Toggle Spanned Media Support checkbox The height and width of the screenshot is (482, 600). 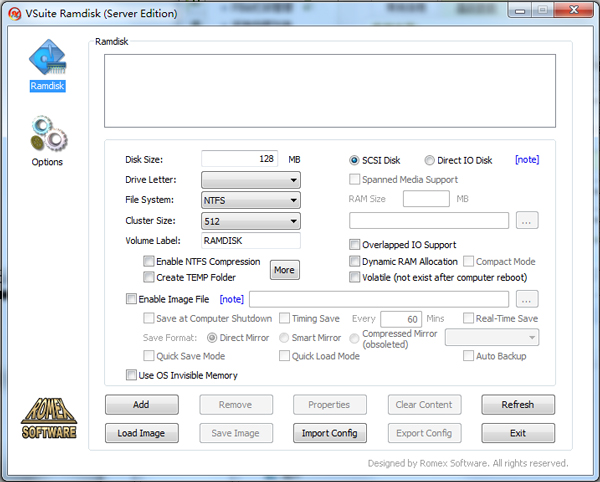tap(355, 179)
